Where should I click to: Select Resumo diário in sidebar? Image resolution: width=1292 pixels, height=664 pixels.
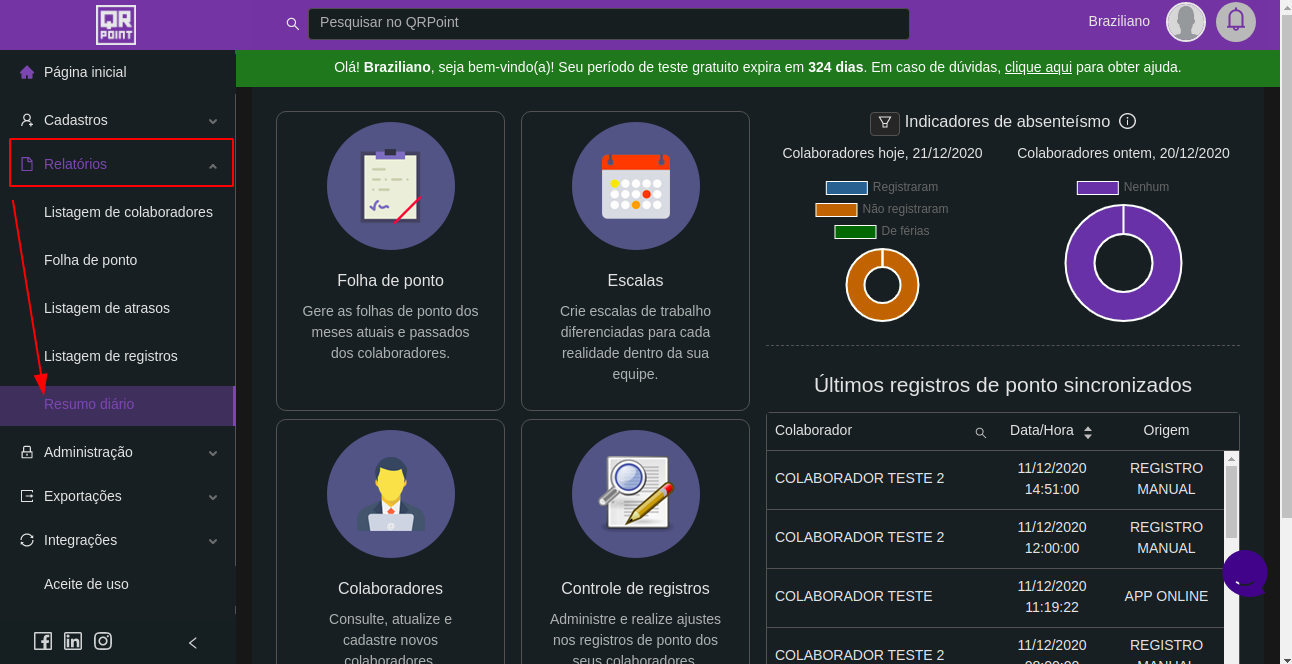point(89,404)
